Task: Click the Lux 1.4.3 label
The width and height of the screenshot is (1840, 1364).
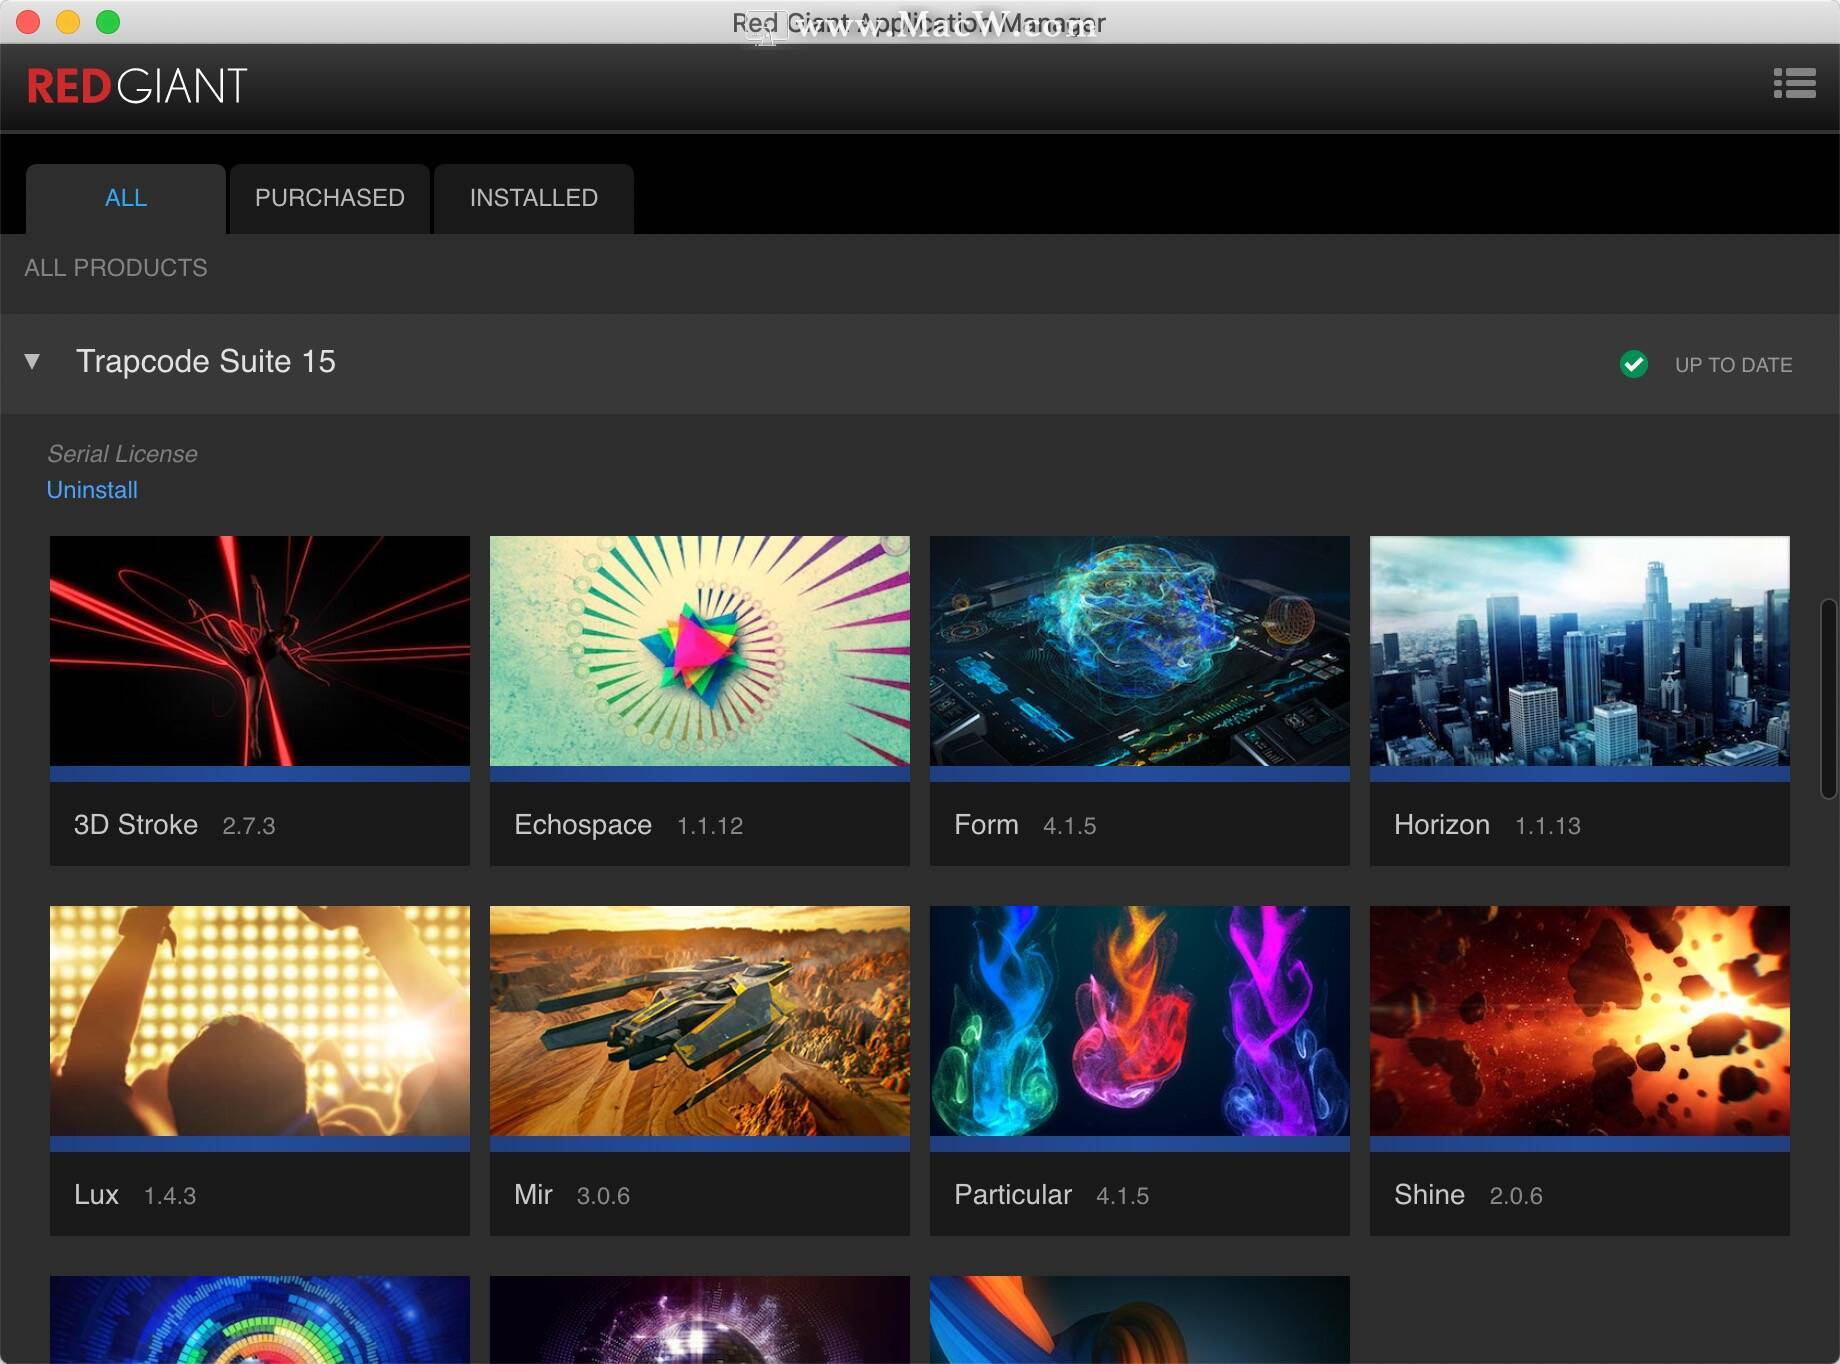Action: pyautogui.click(x=135, y=1195)
